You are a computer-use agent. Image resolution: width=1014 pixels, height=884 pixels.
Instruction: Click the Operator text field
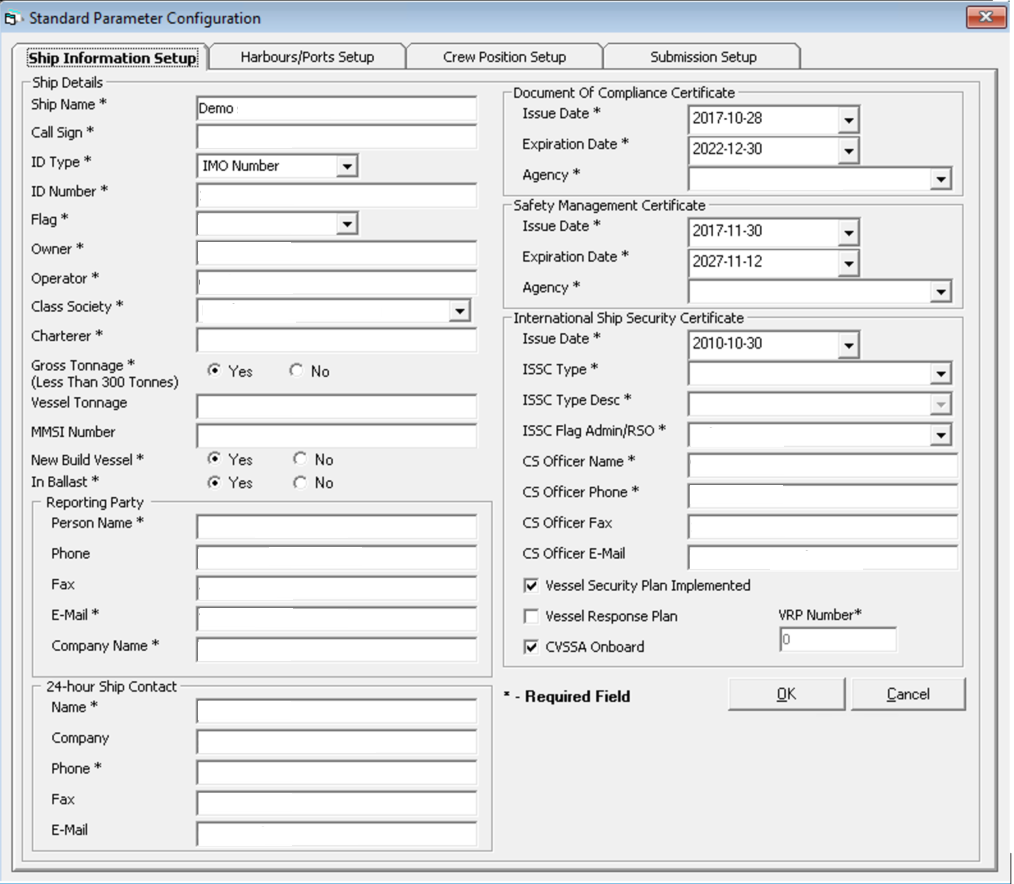pyautogui.click(x=336, y=282)
